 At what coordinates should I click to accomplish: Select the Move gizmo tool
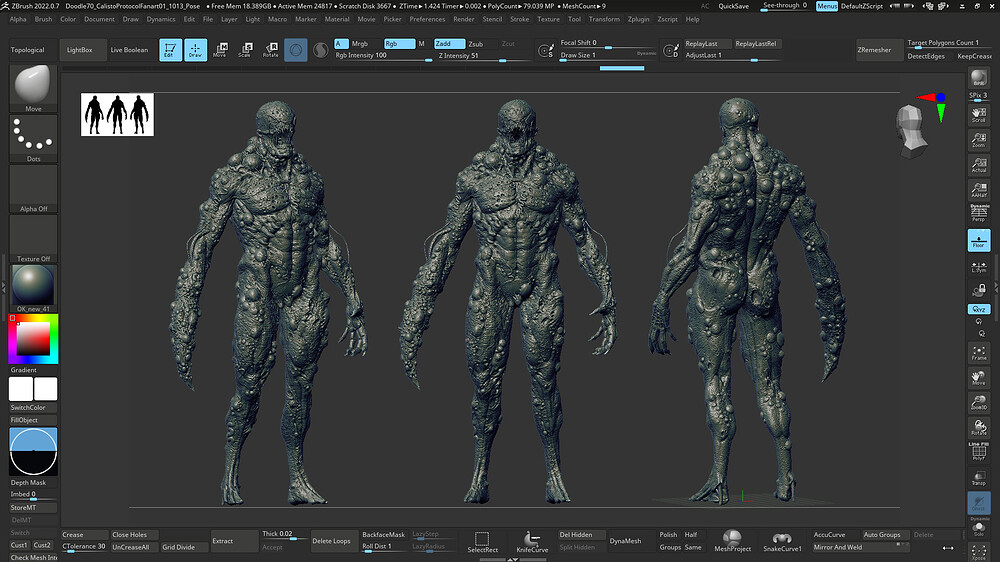tap(220, 50)
